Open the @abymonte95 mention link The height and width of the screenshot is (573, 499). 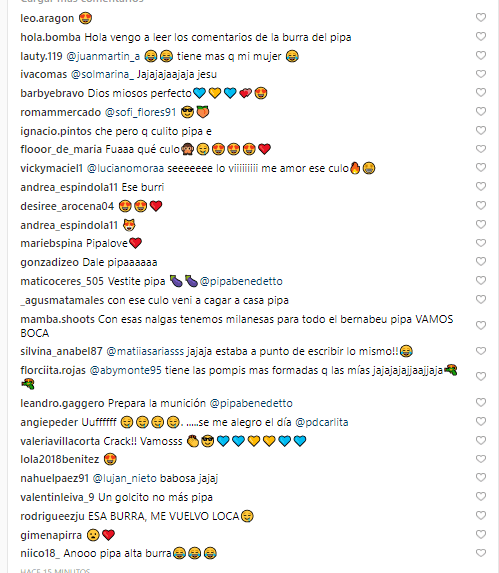click(x=126, y=371)
